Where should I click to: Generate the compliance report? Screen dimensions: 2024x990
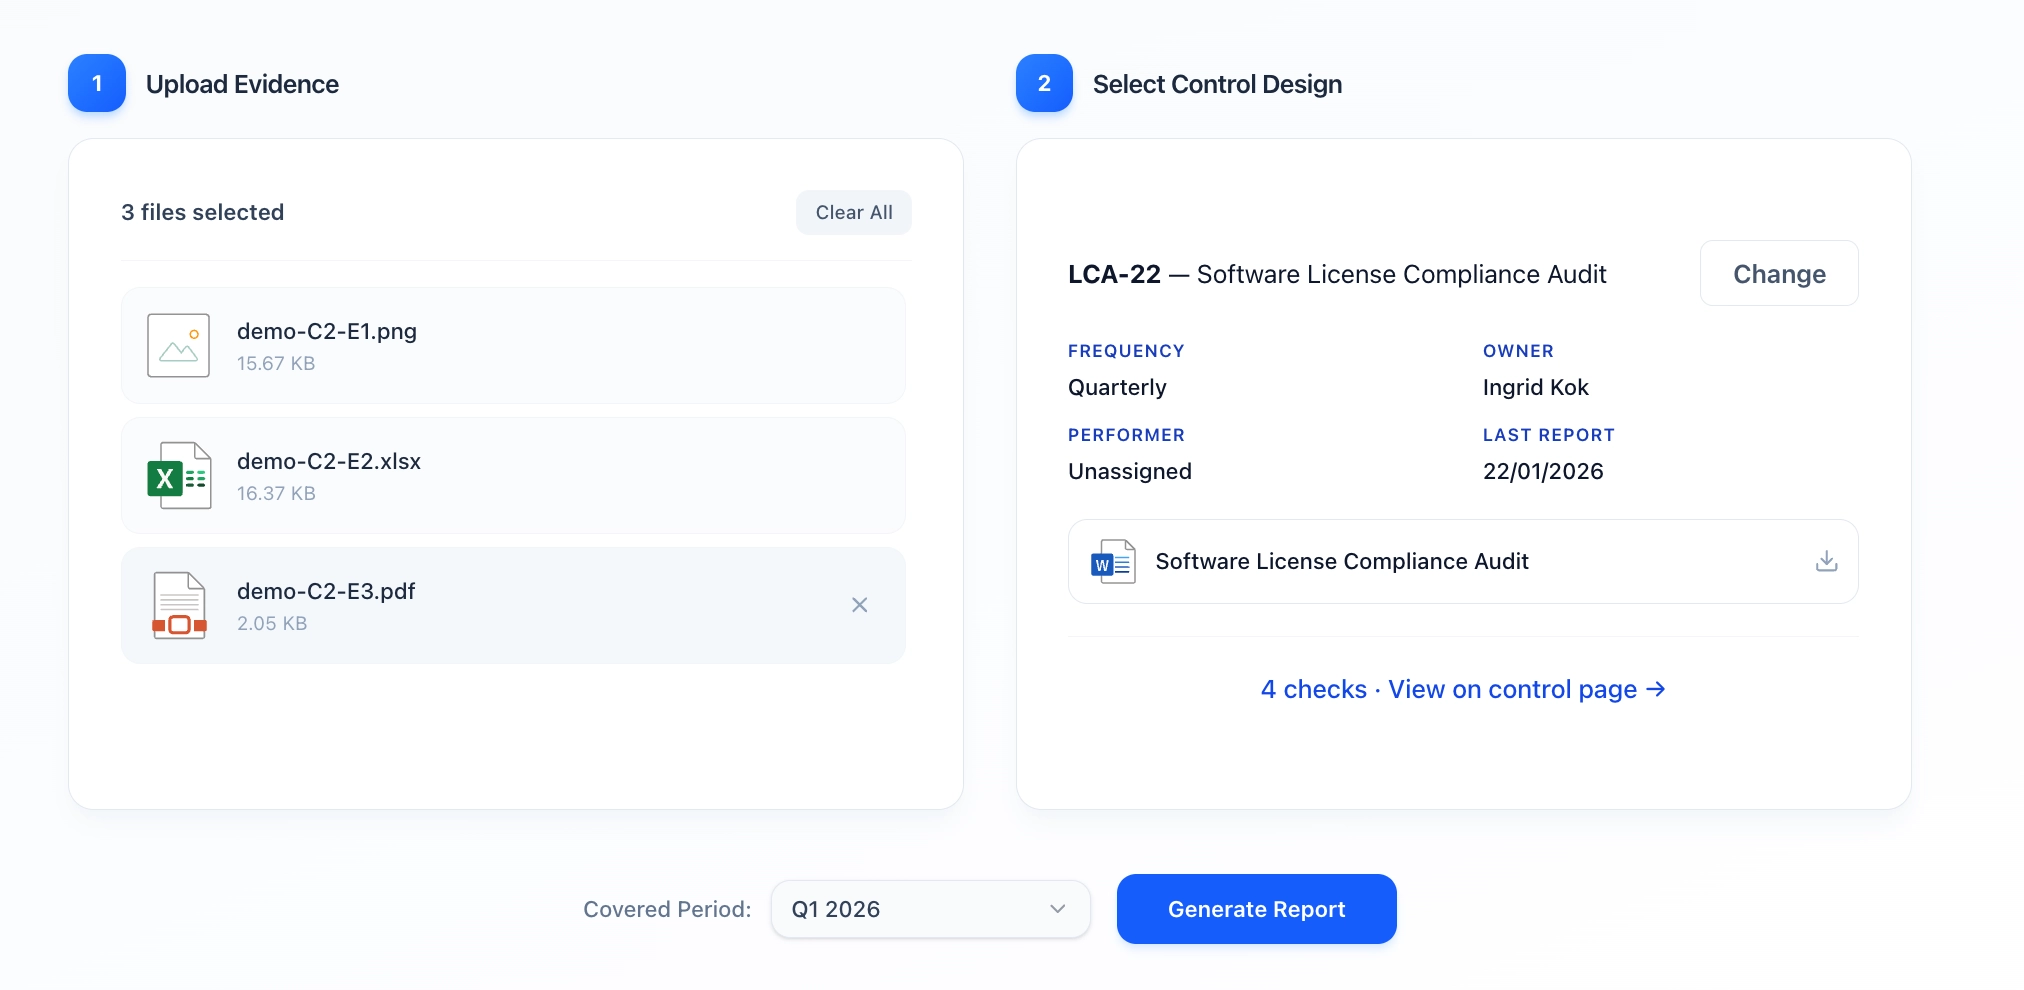click(x=1256, y=909)
